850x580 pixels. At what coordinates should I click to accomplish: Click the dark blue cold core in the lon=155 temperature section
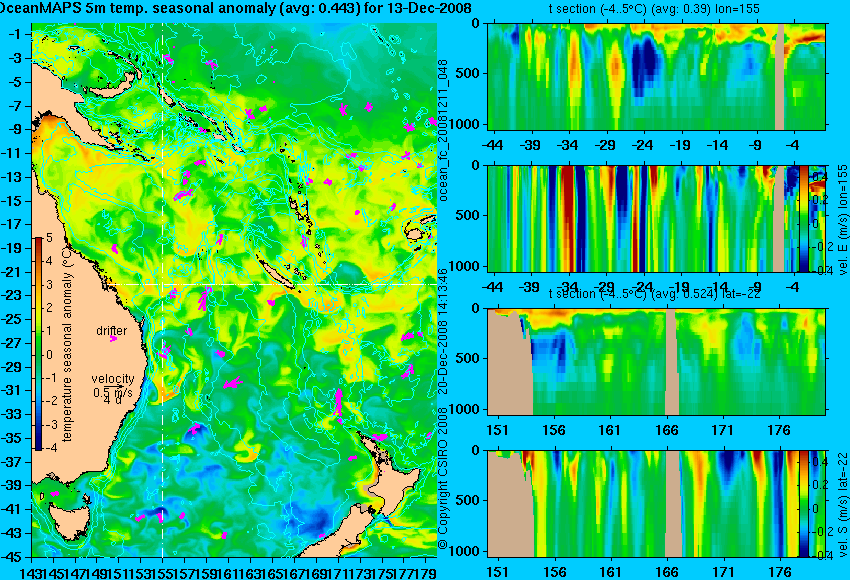pos(645,65)
